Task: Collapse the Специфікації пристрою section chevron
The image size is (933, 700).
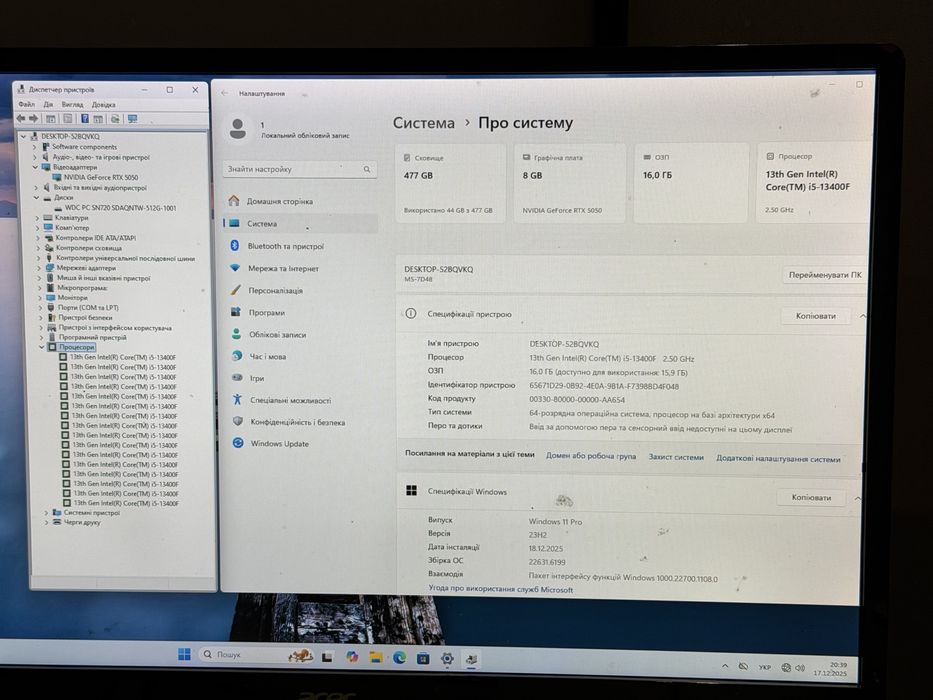Action: (x=862, y=317)
